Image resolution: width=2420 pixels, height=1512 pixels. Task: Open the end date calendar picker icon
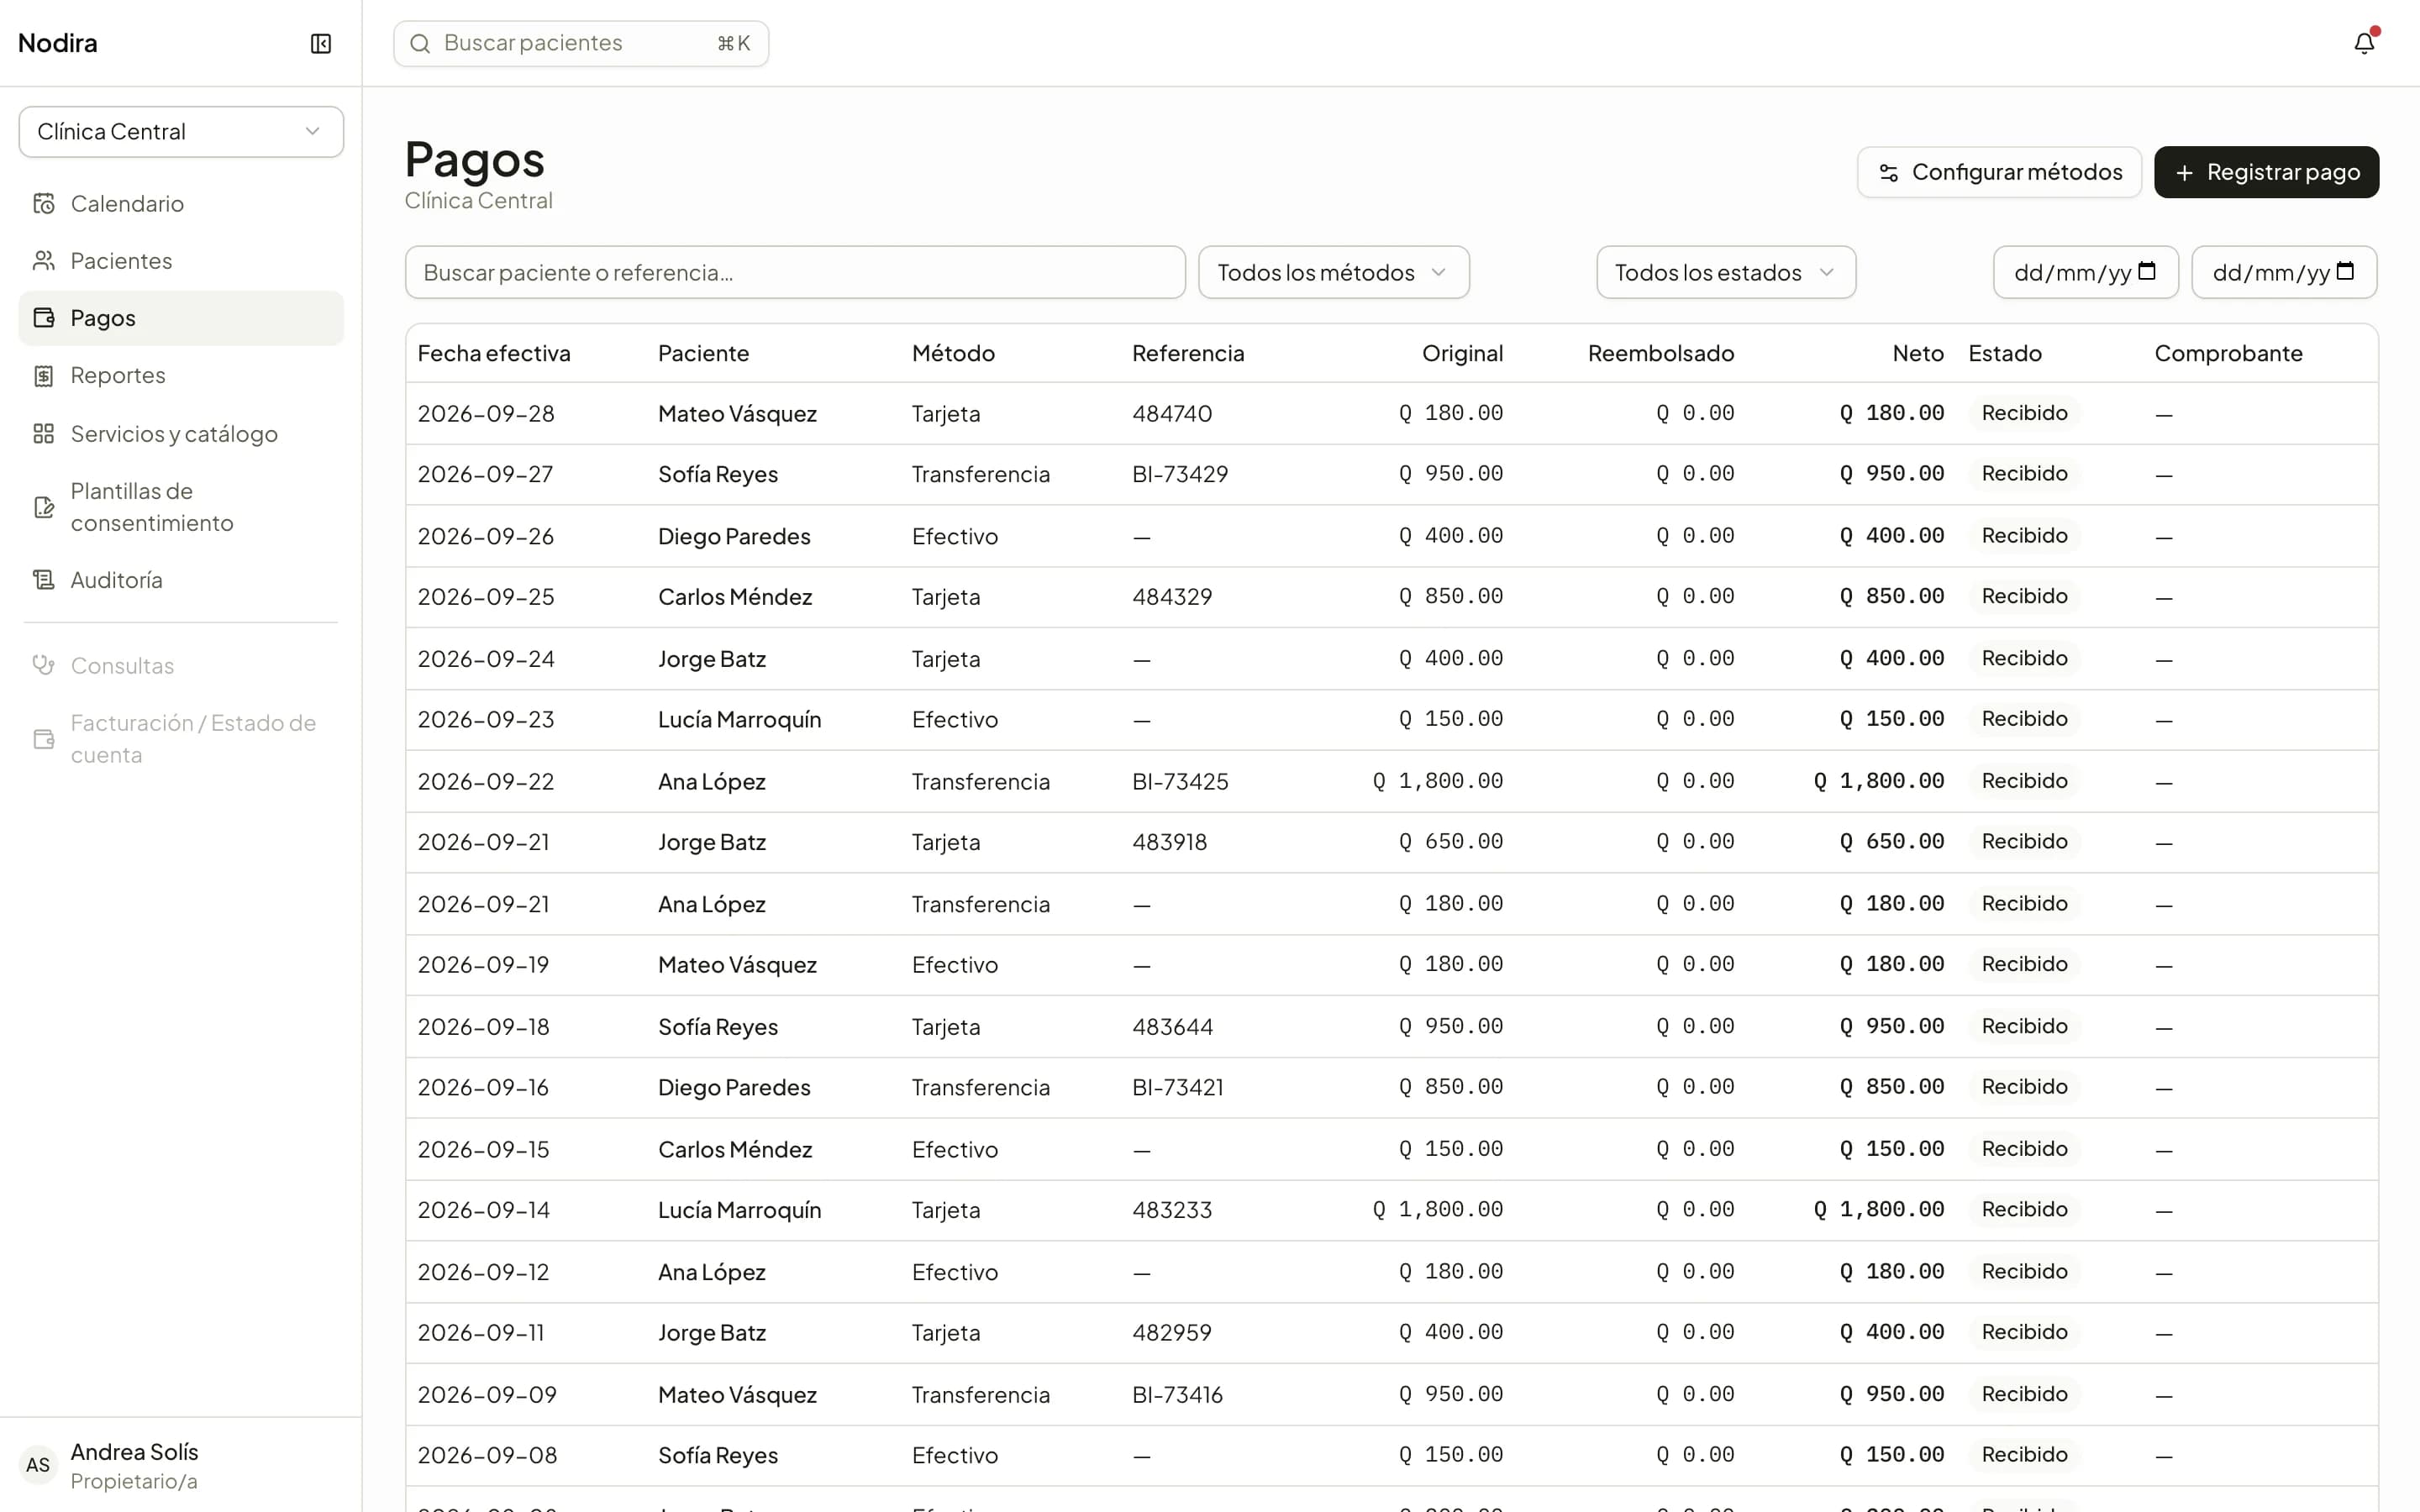pos(2345,271)
